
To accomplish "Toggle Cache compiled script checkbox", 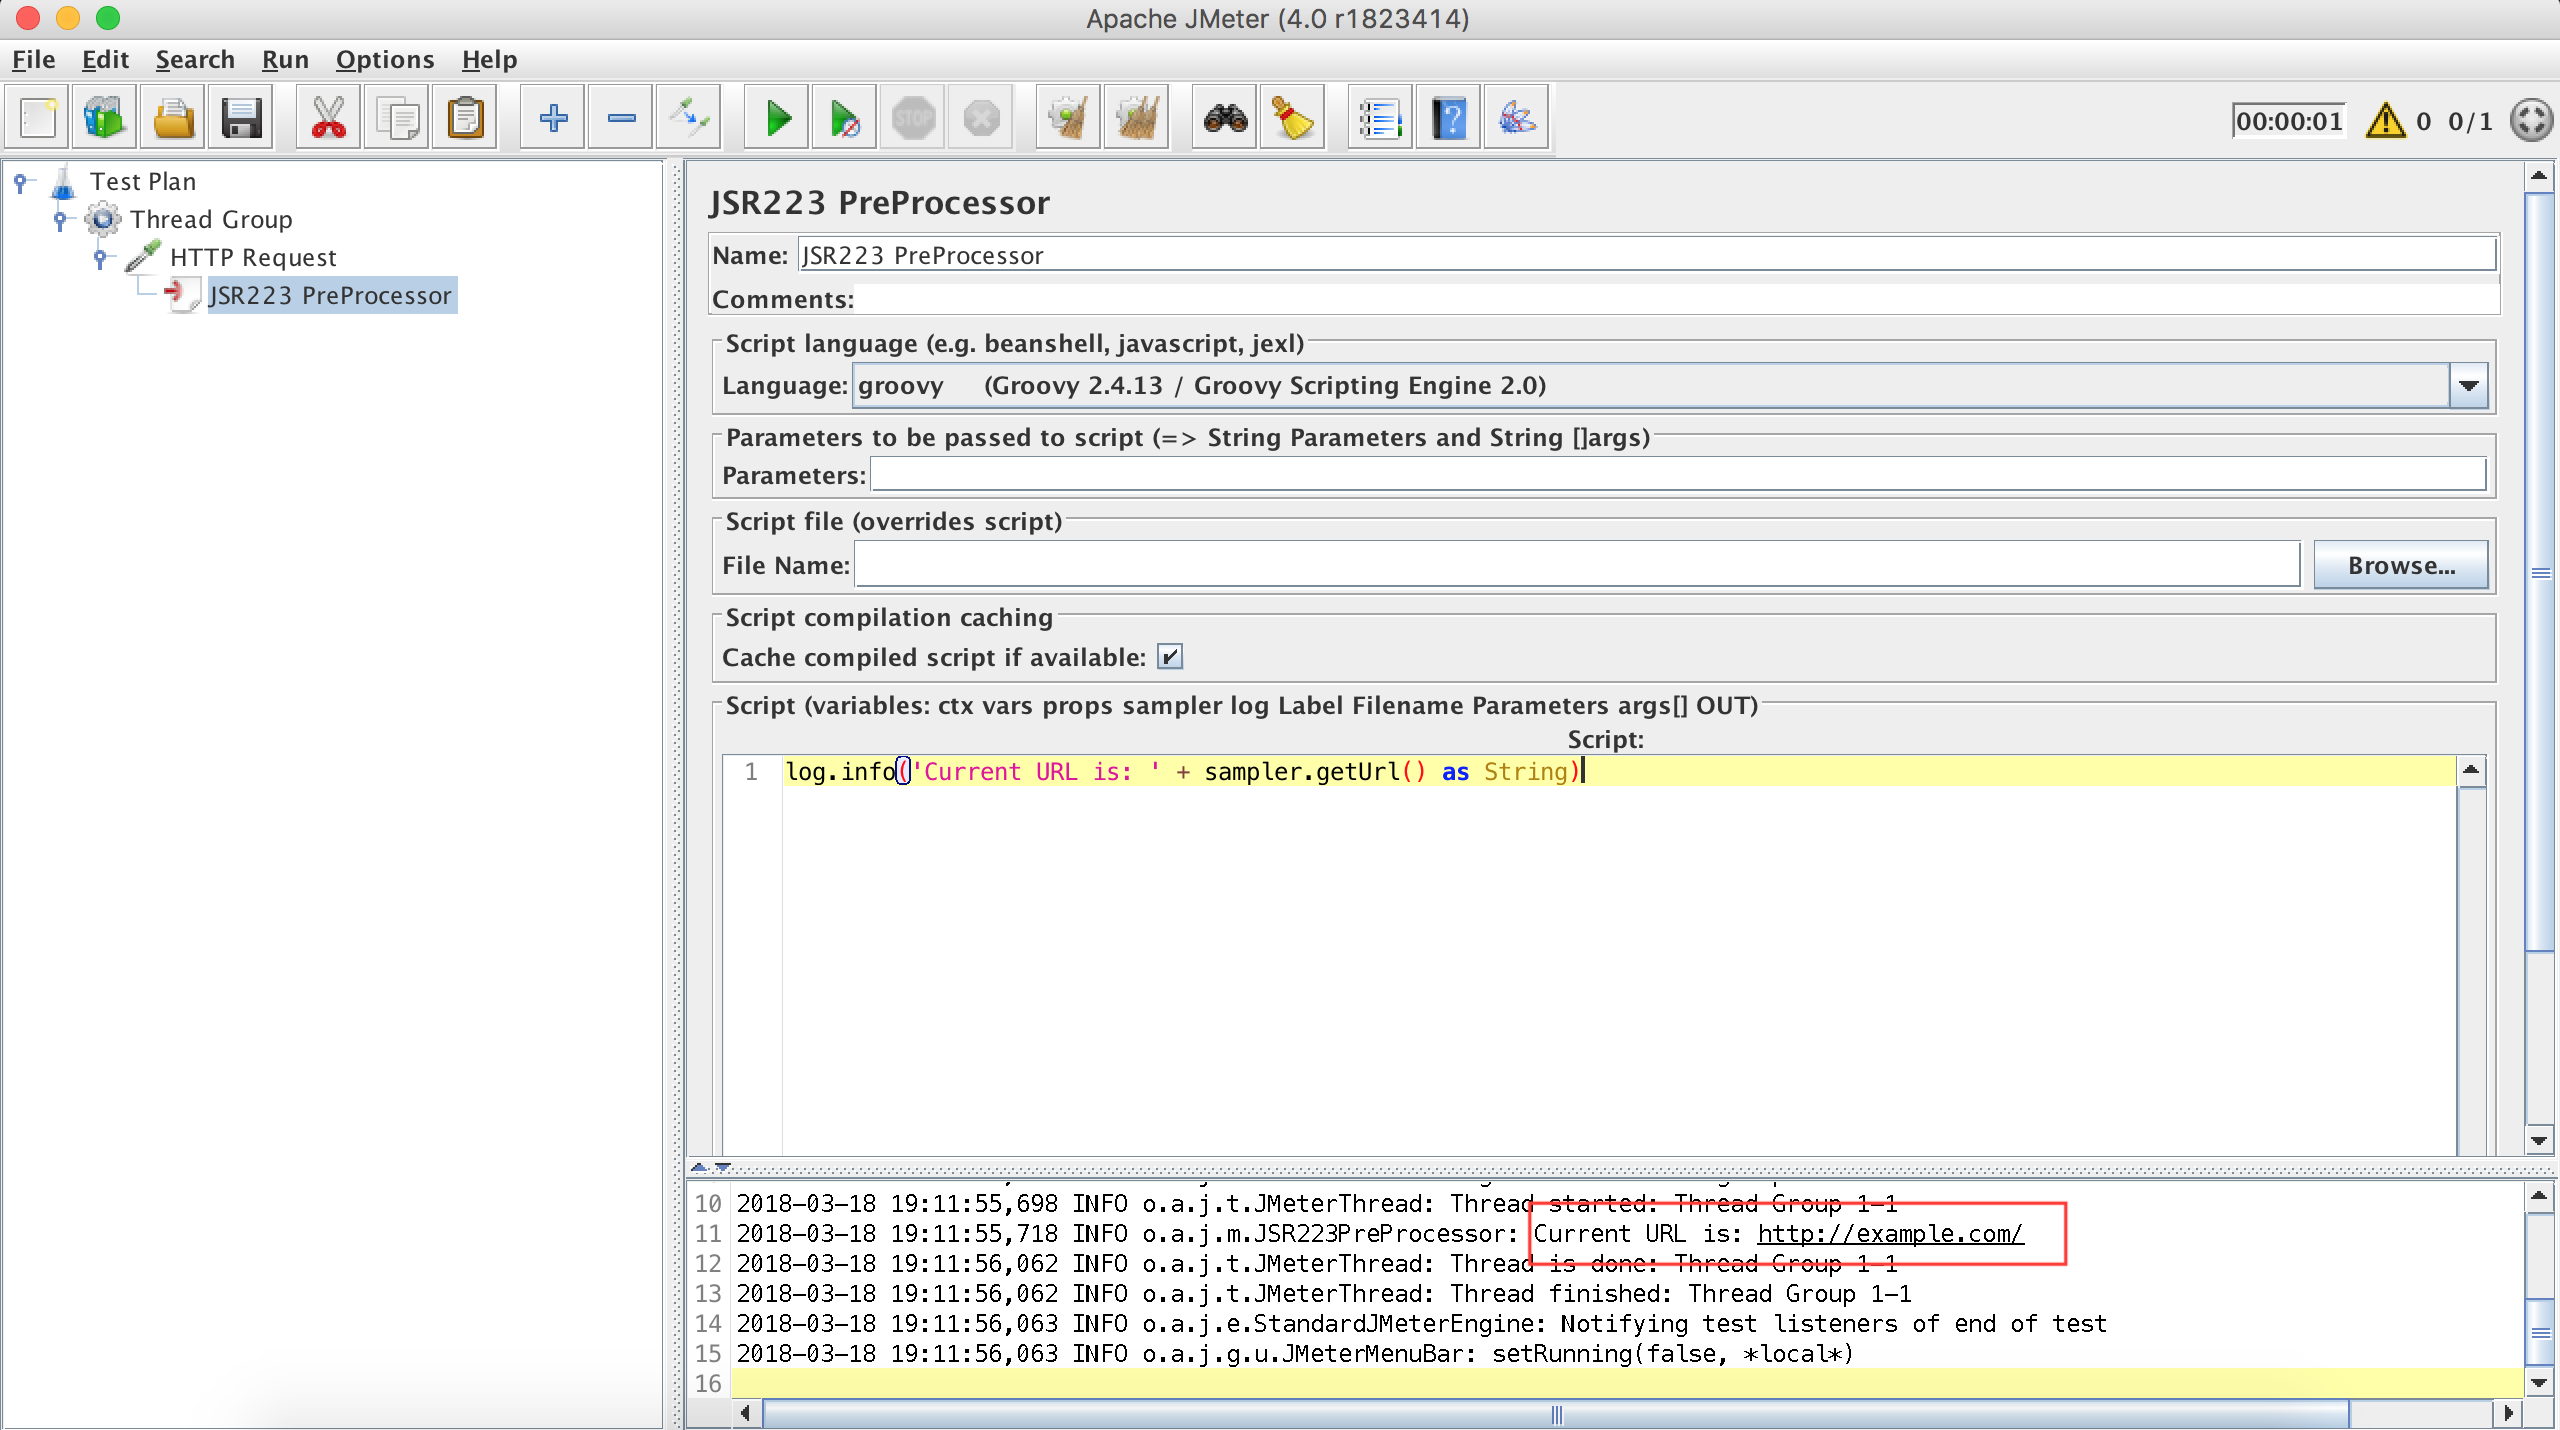I will pos(1169,657).
